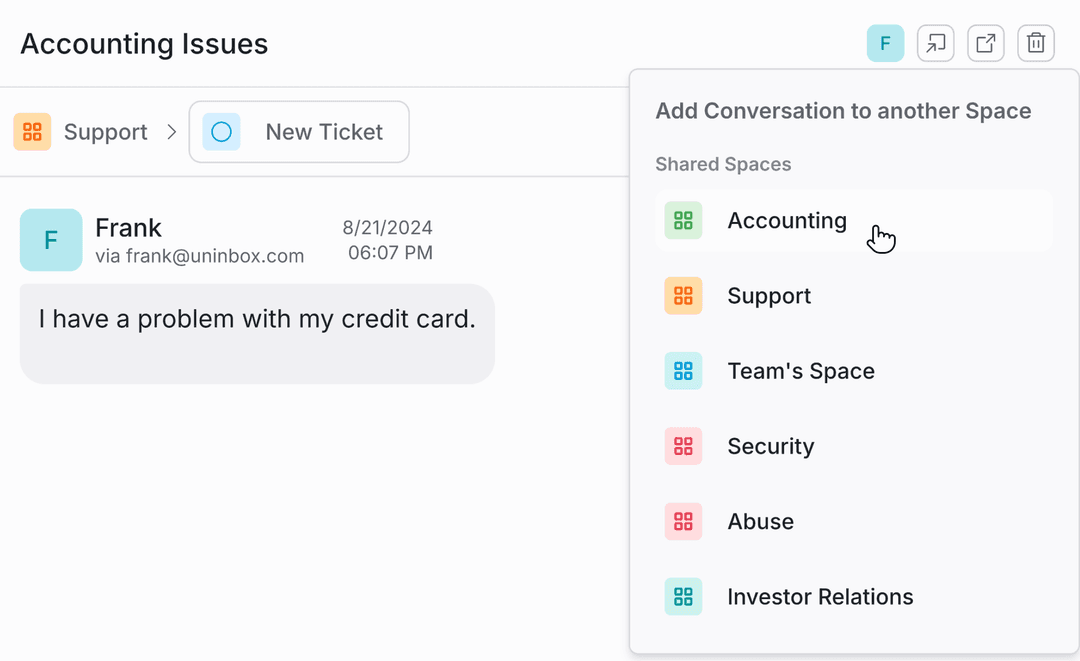Click the blue Team's Space icon
Viewport: 1080px width, 661px height.
pyautogui.click(x=683, y=371)
